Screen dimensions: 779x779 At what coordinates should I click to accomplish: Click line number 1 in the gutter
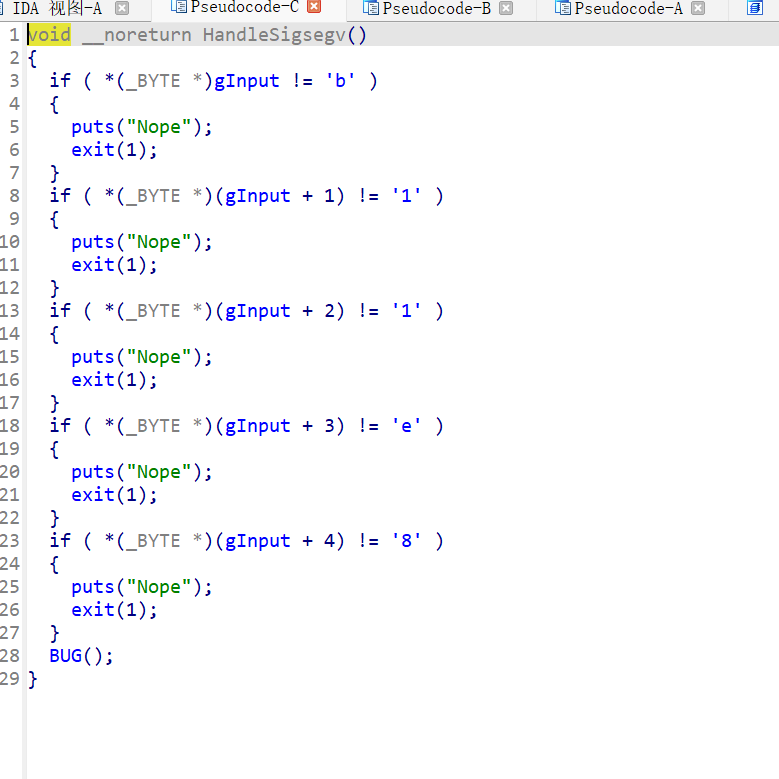(14, 35)
